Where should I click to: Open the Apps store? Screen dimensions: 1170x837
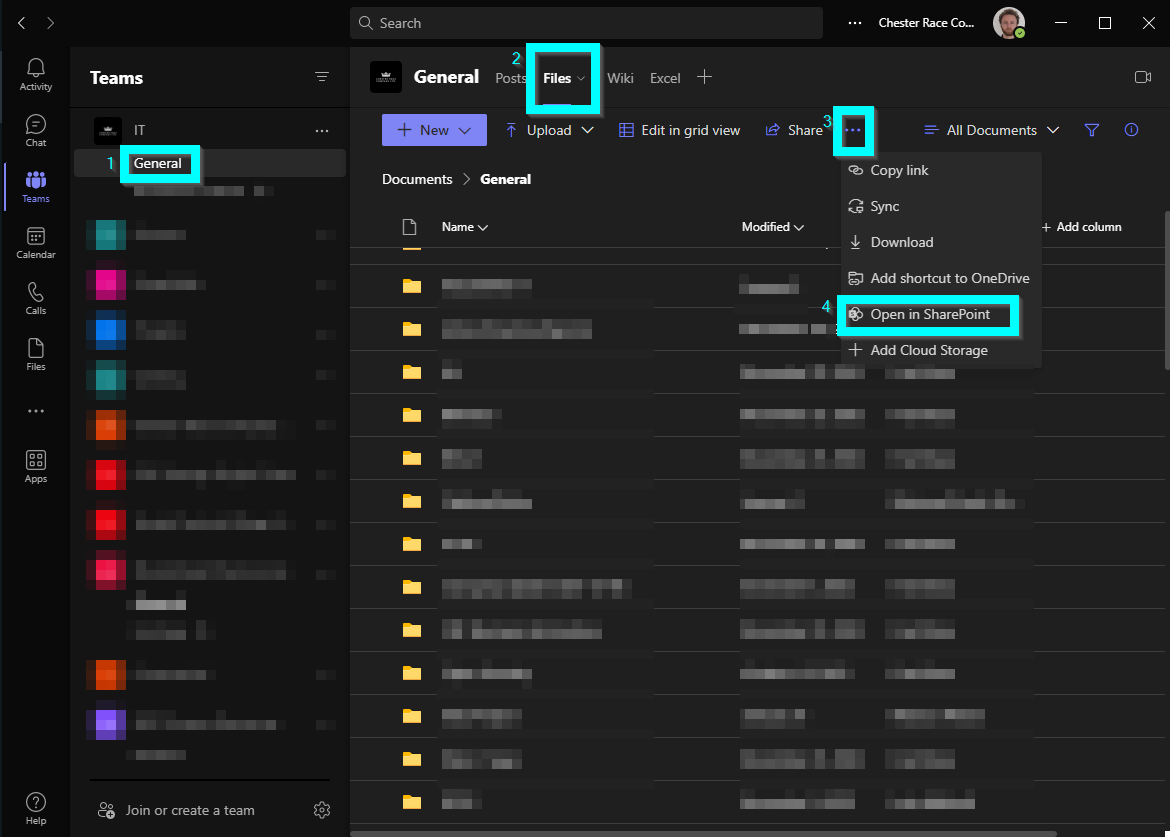(x=35, y=467)
